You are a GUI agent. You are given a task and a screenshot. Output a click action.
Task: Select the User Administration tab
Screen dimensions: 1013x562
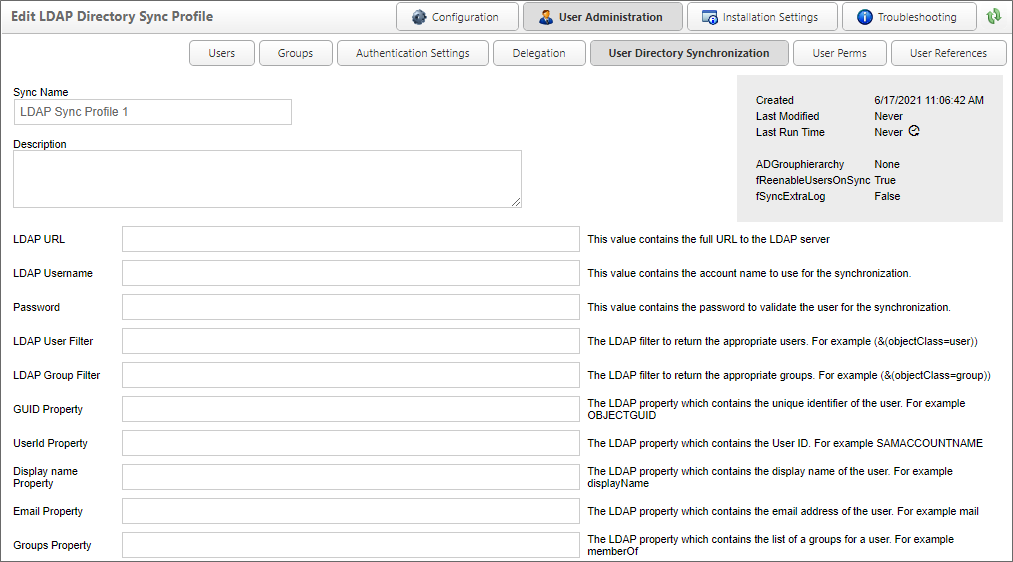click(x=602, y=17)
